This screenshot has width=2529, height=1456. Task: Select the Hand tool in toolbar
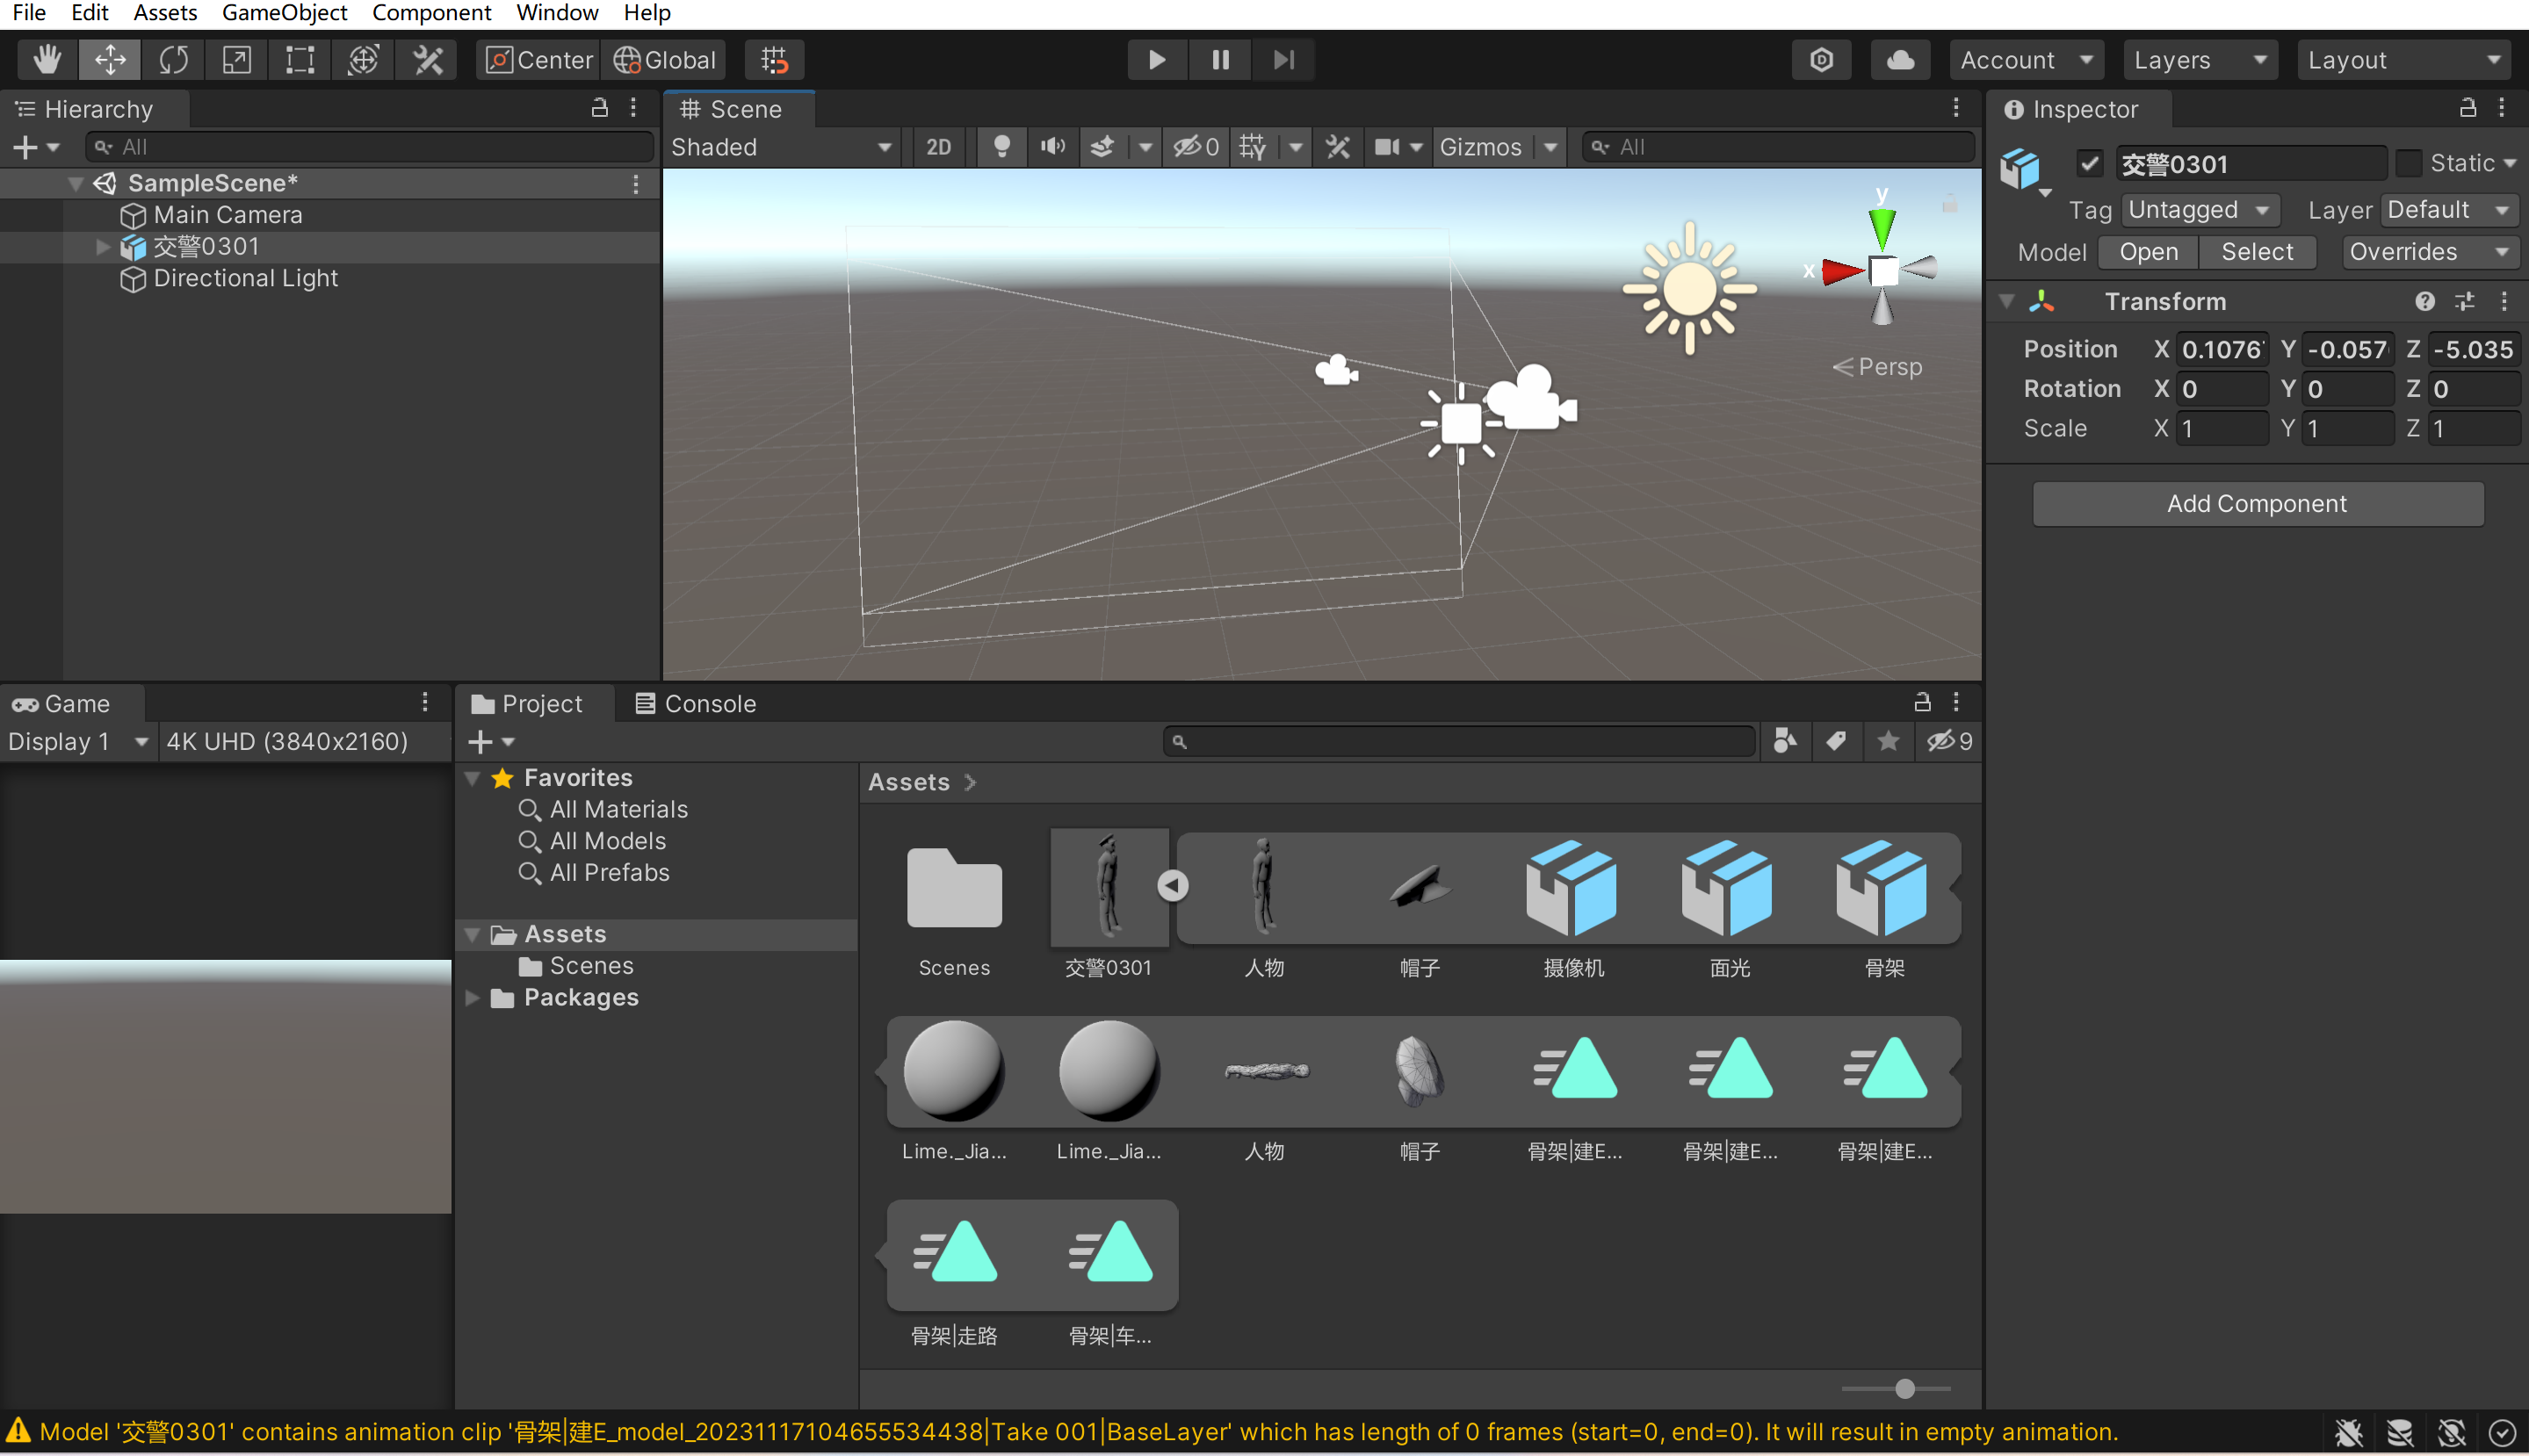(x=46, y=60)
